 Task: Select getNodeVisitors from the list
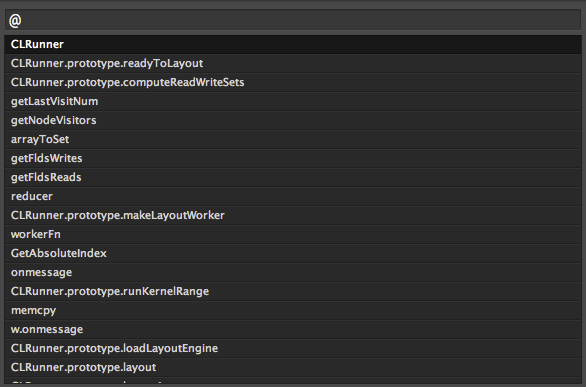293,121
